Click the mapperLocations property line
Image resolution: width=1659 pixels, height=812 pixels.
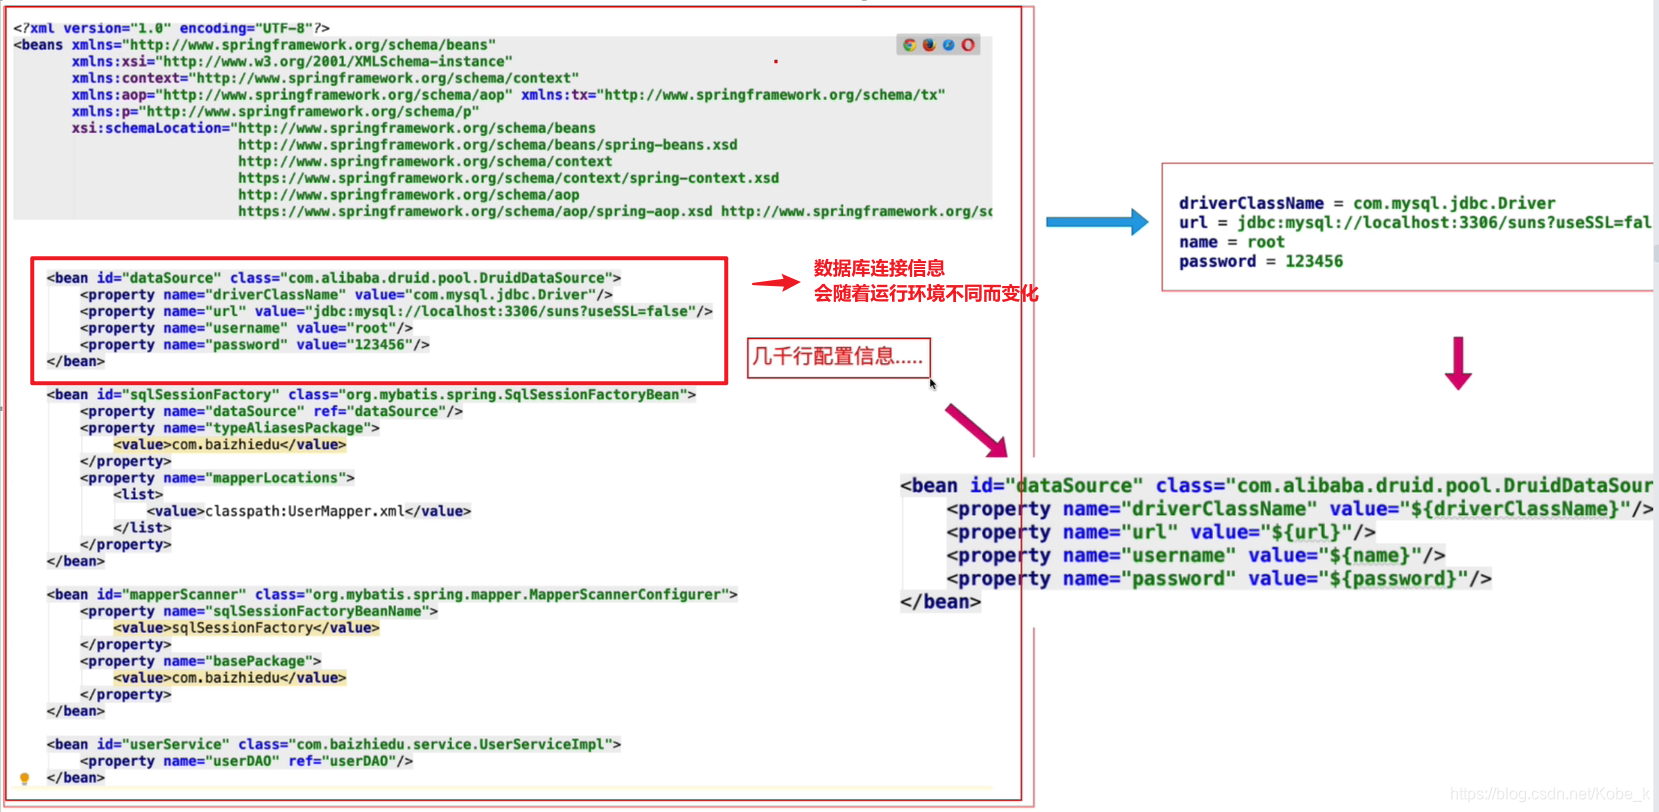click(x=217, y=478)
